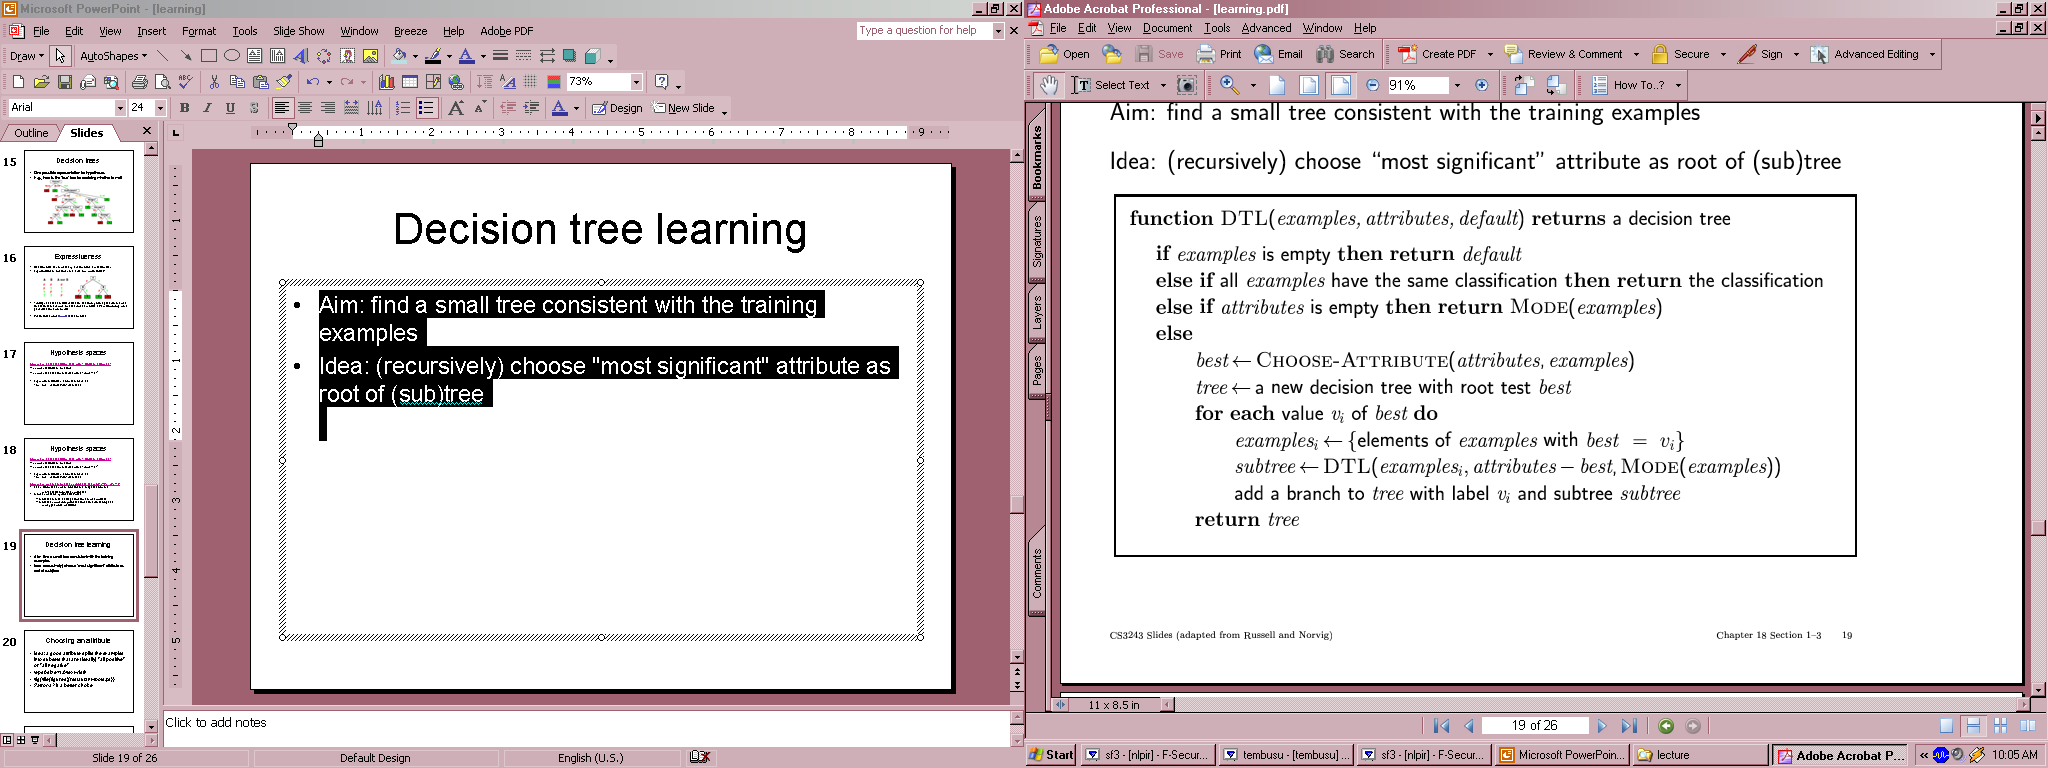Expand the PowerPoint 73% zoom dropdown
Image resolution: width=2048 pixels, height=768 pixels.
[x=636, y=82]
